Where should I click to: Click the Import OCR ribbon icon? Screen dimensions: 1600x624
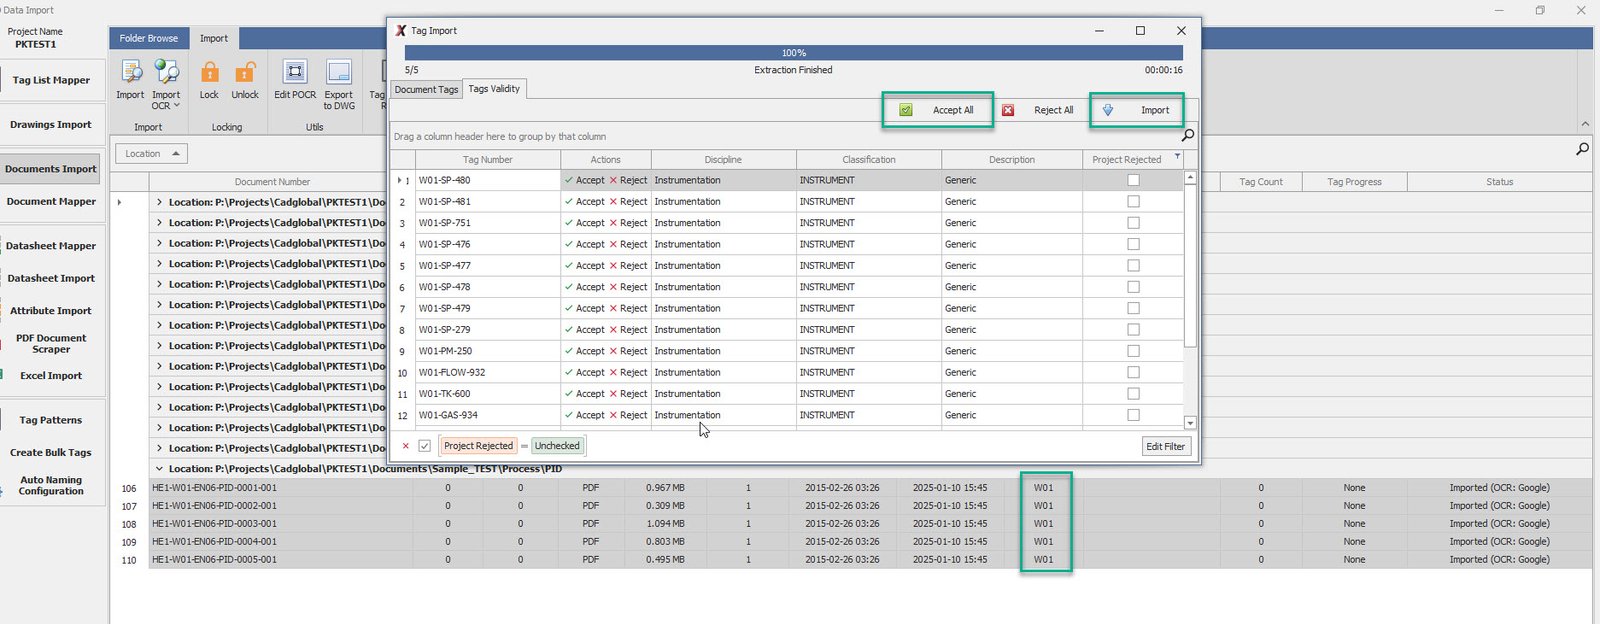click(166, 73)
